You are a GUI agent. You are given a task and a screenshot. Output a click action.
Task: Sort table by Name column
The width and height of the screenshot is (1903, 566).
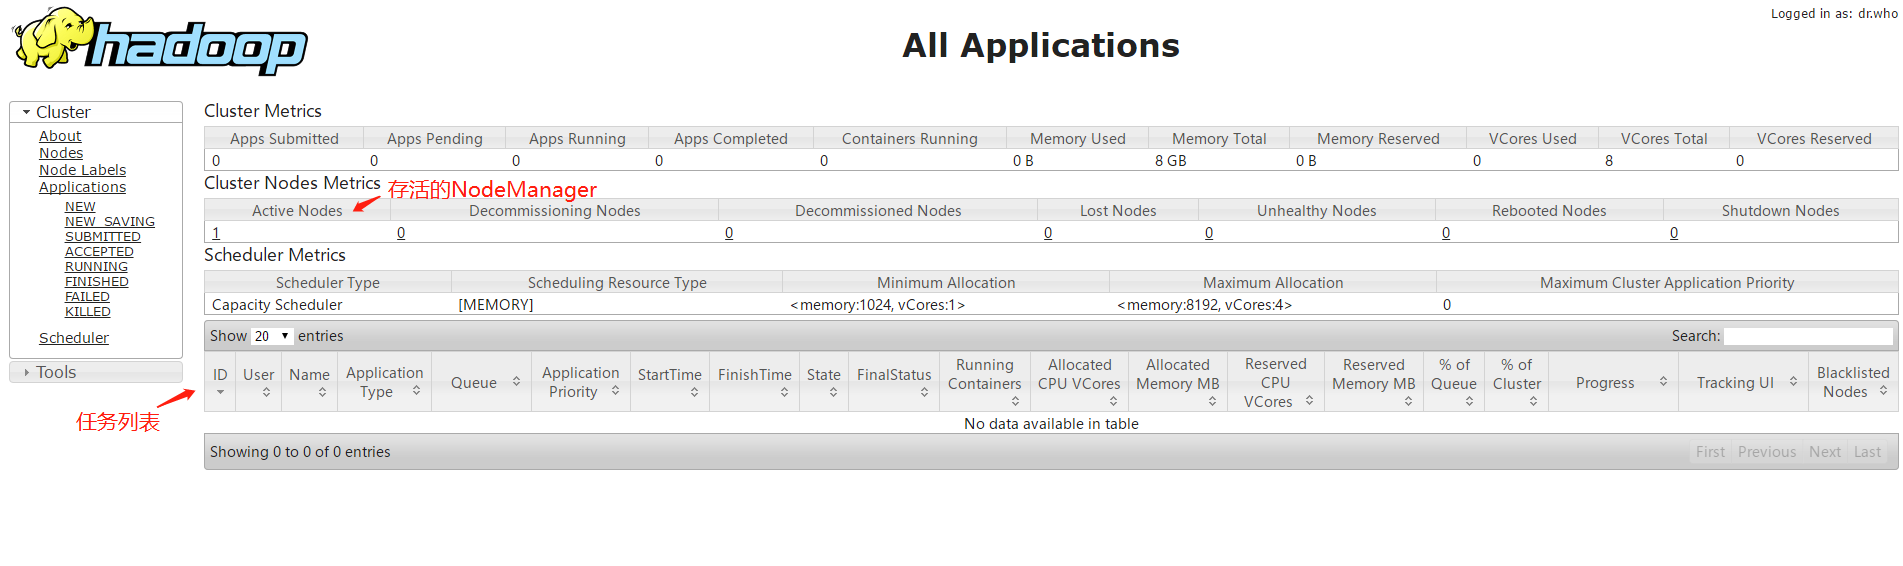tap(309, 382)
